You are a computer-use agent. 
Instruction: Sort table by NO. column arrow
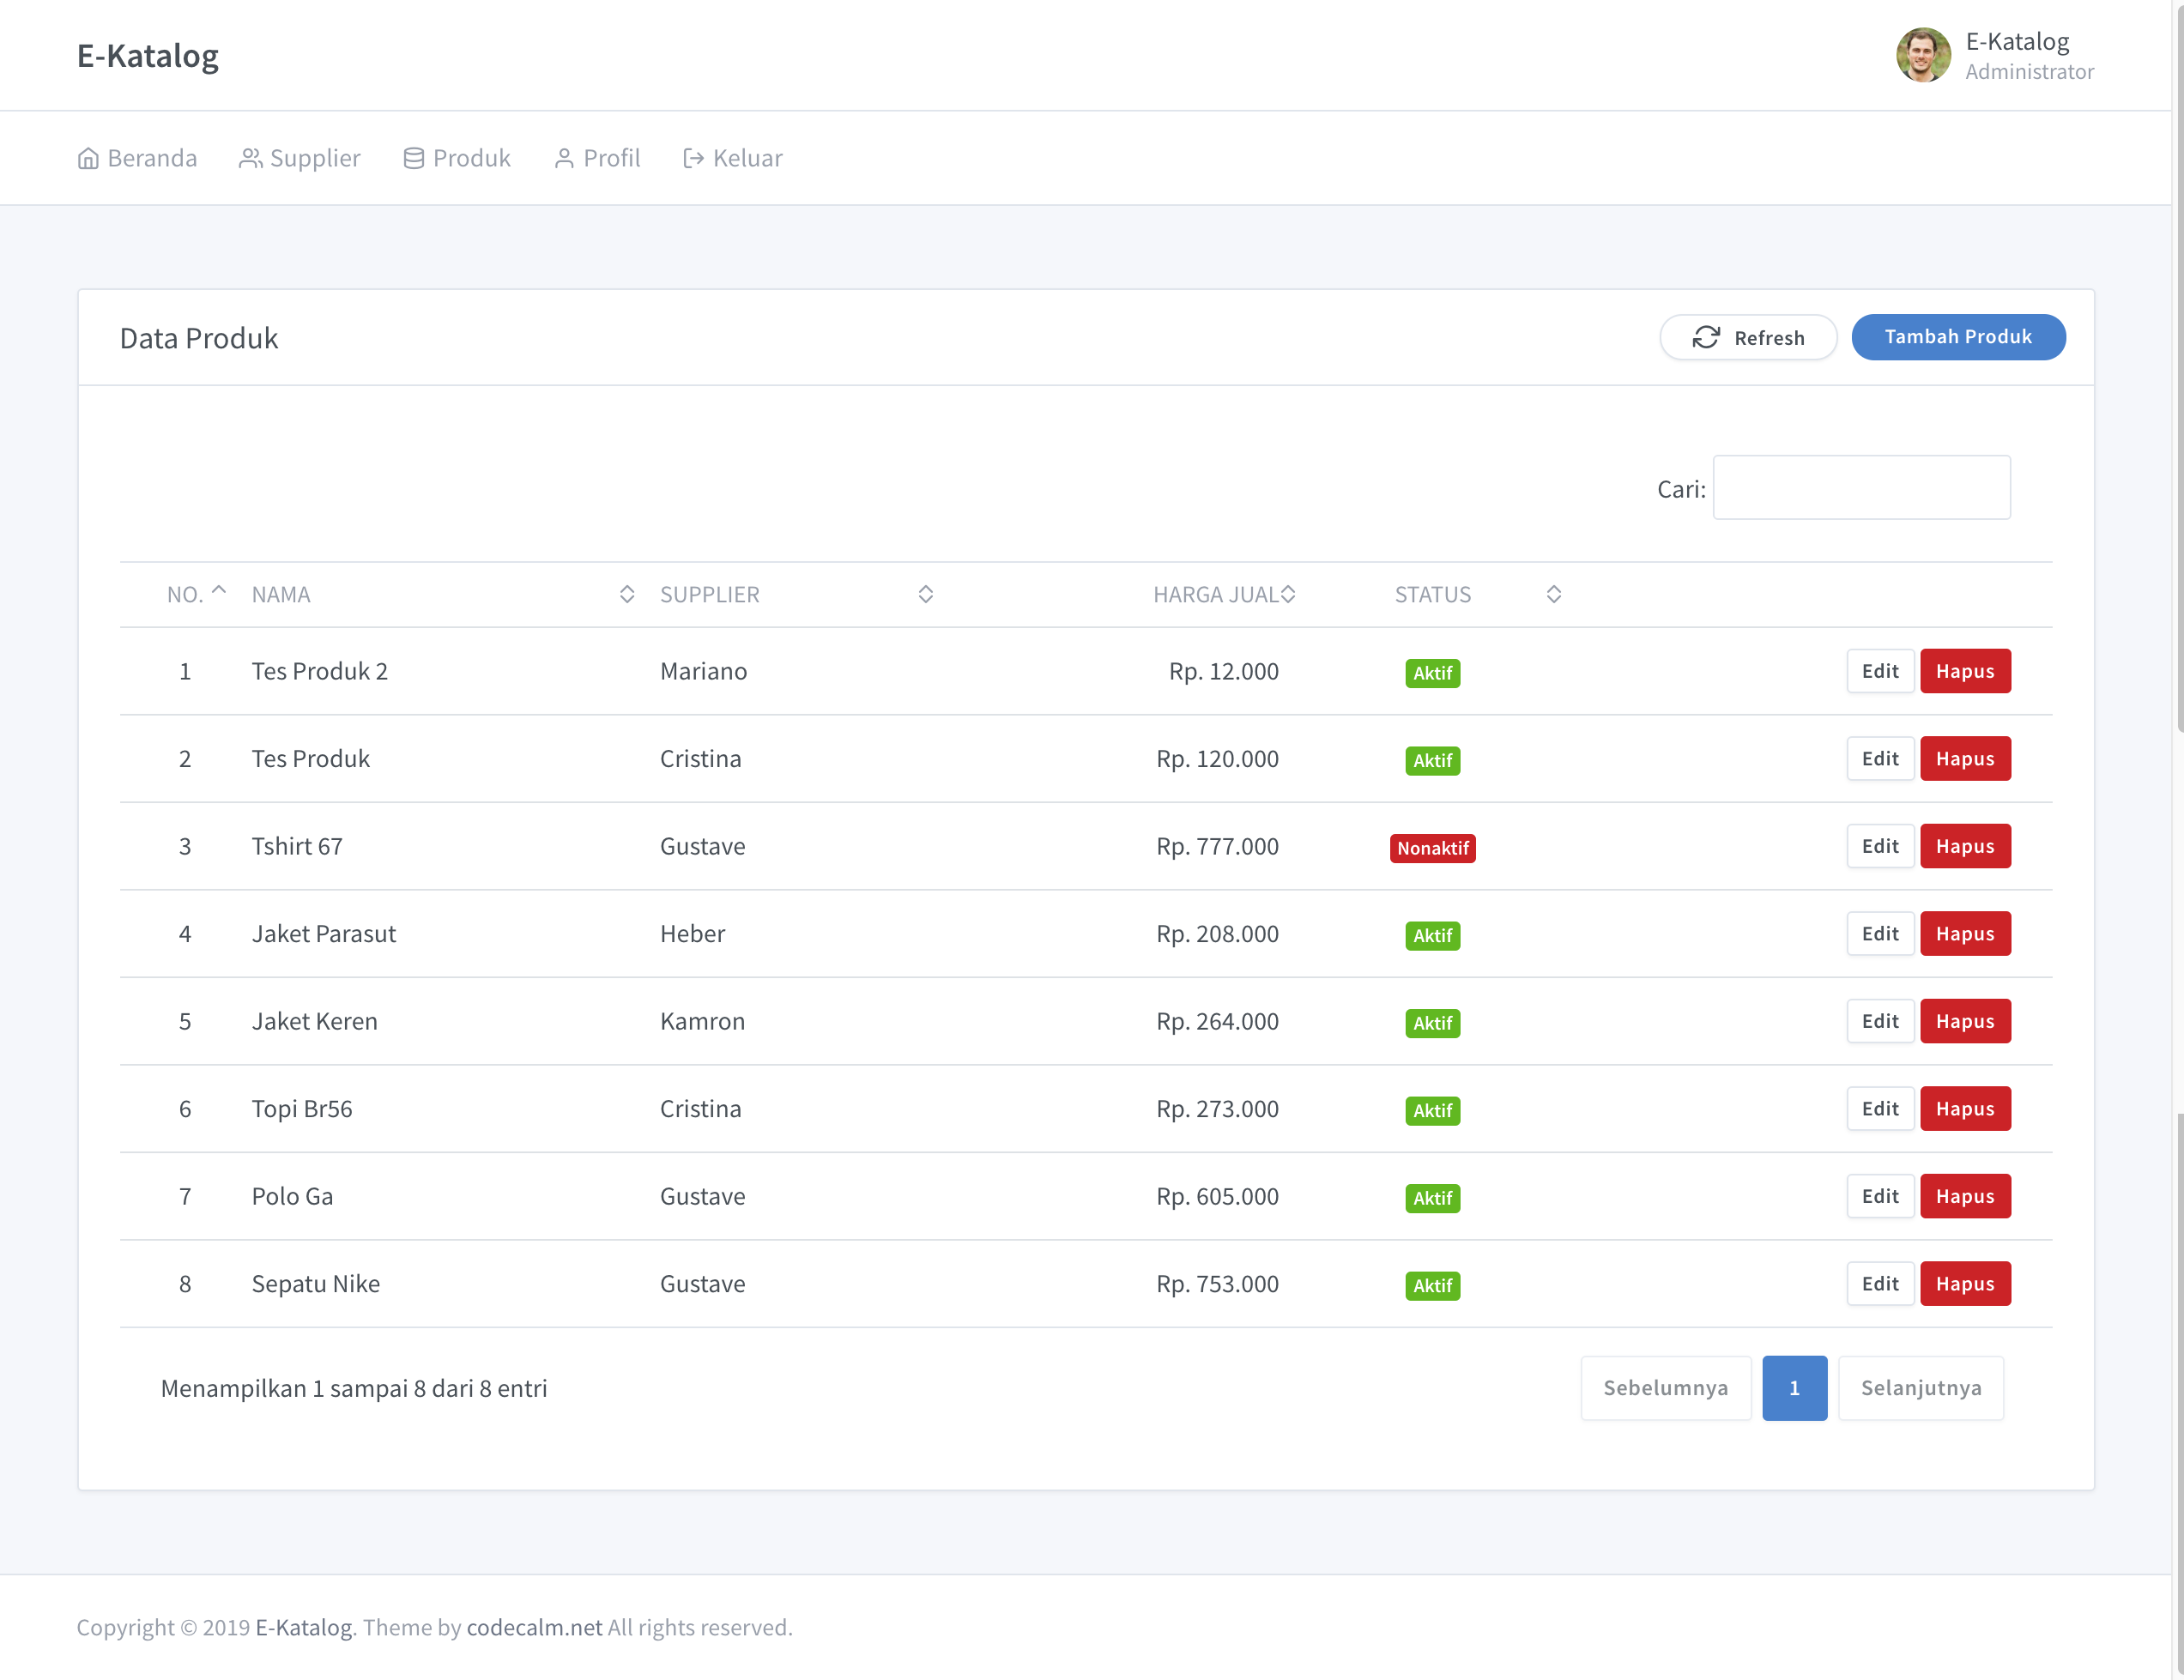point(219,591)
